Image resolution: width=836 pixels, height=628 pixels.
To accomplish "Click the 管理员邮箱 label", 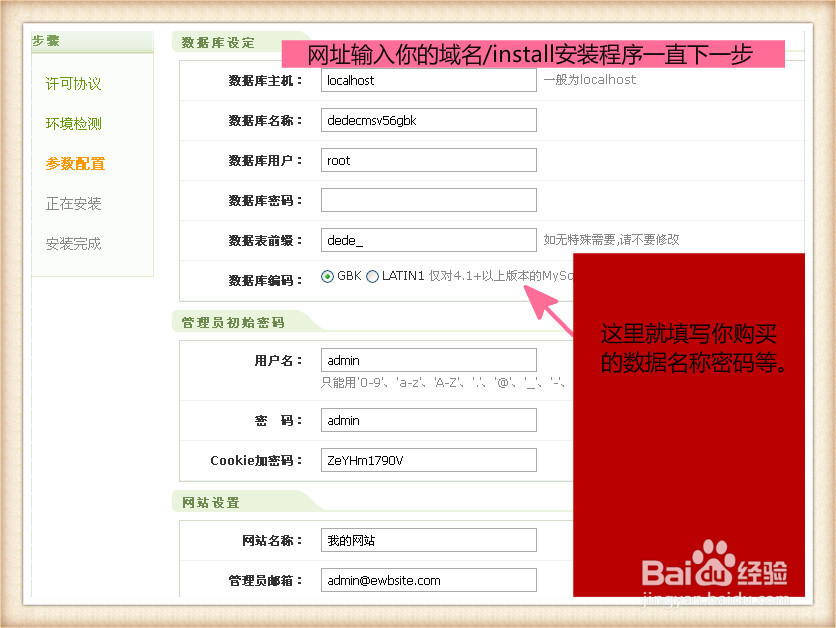I will pos(265,581).
